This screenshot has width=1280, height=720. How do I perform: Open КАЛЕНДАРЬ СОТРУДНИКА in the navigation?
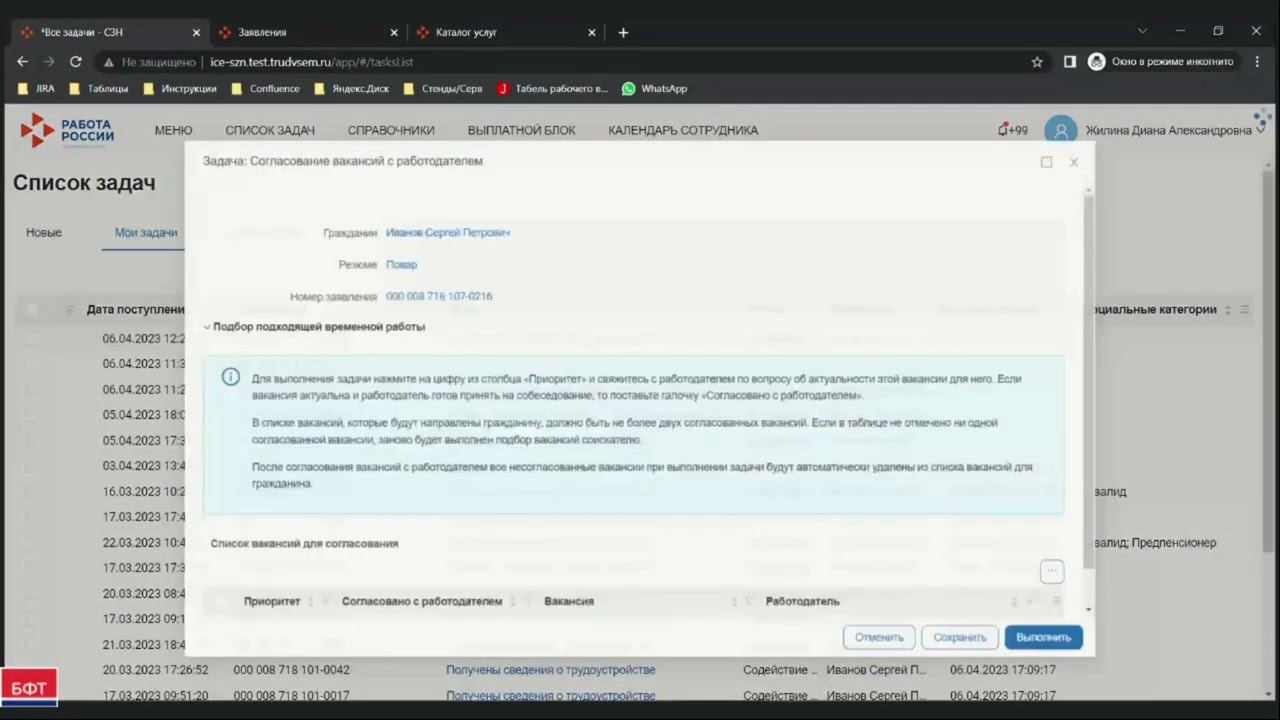[683, 131]
